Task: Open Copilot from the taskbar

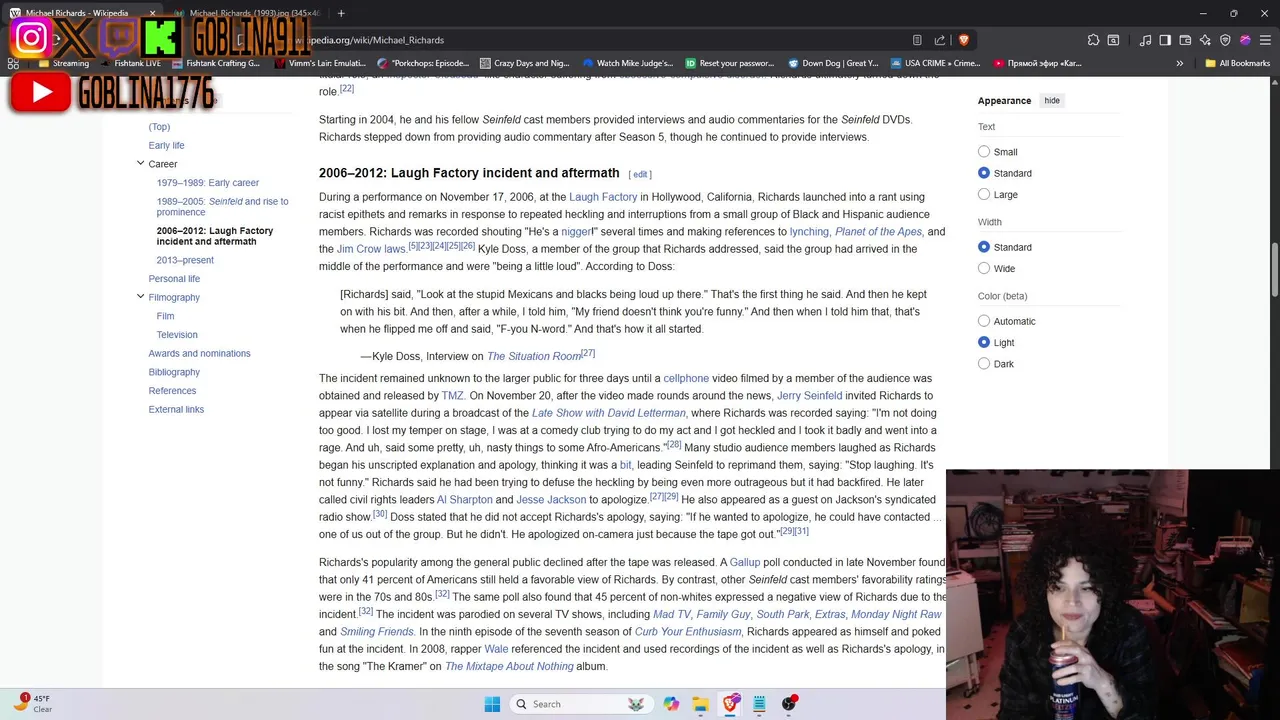Action: [x=671, y=704]
